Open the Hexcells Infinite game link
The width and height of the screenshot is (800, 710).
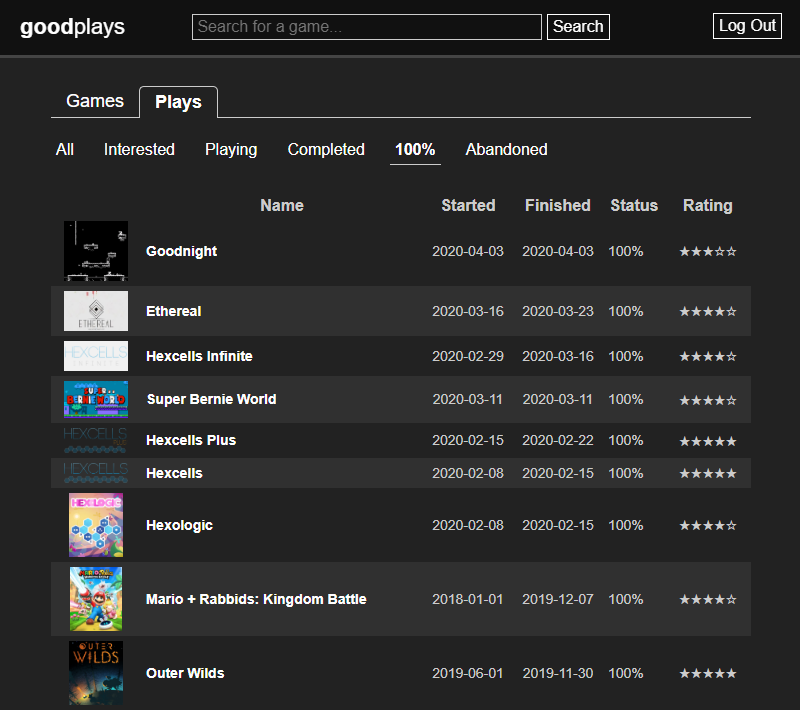point(199,356)
